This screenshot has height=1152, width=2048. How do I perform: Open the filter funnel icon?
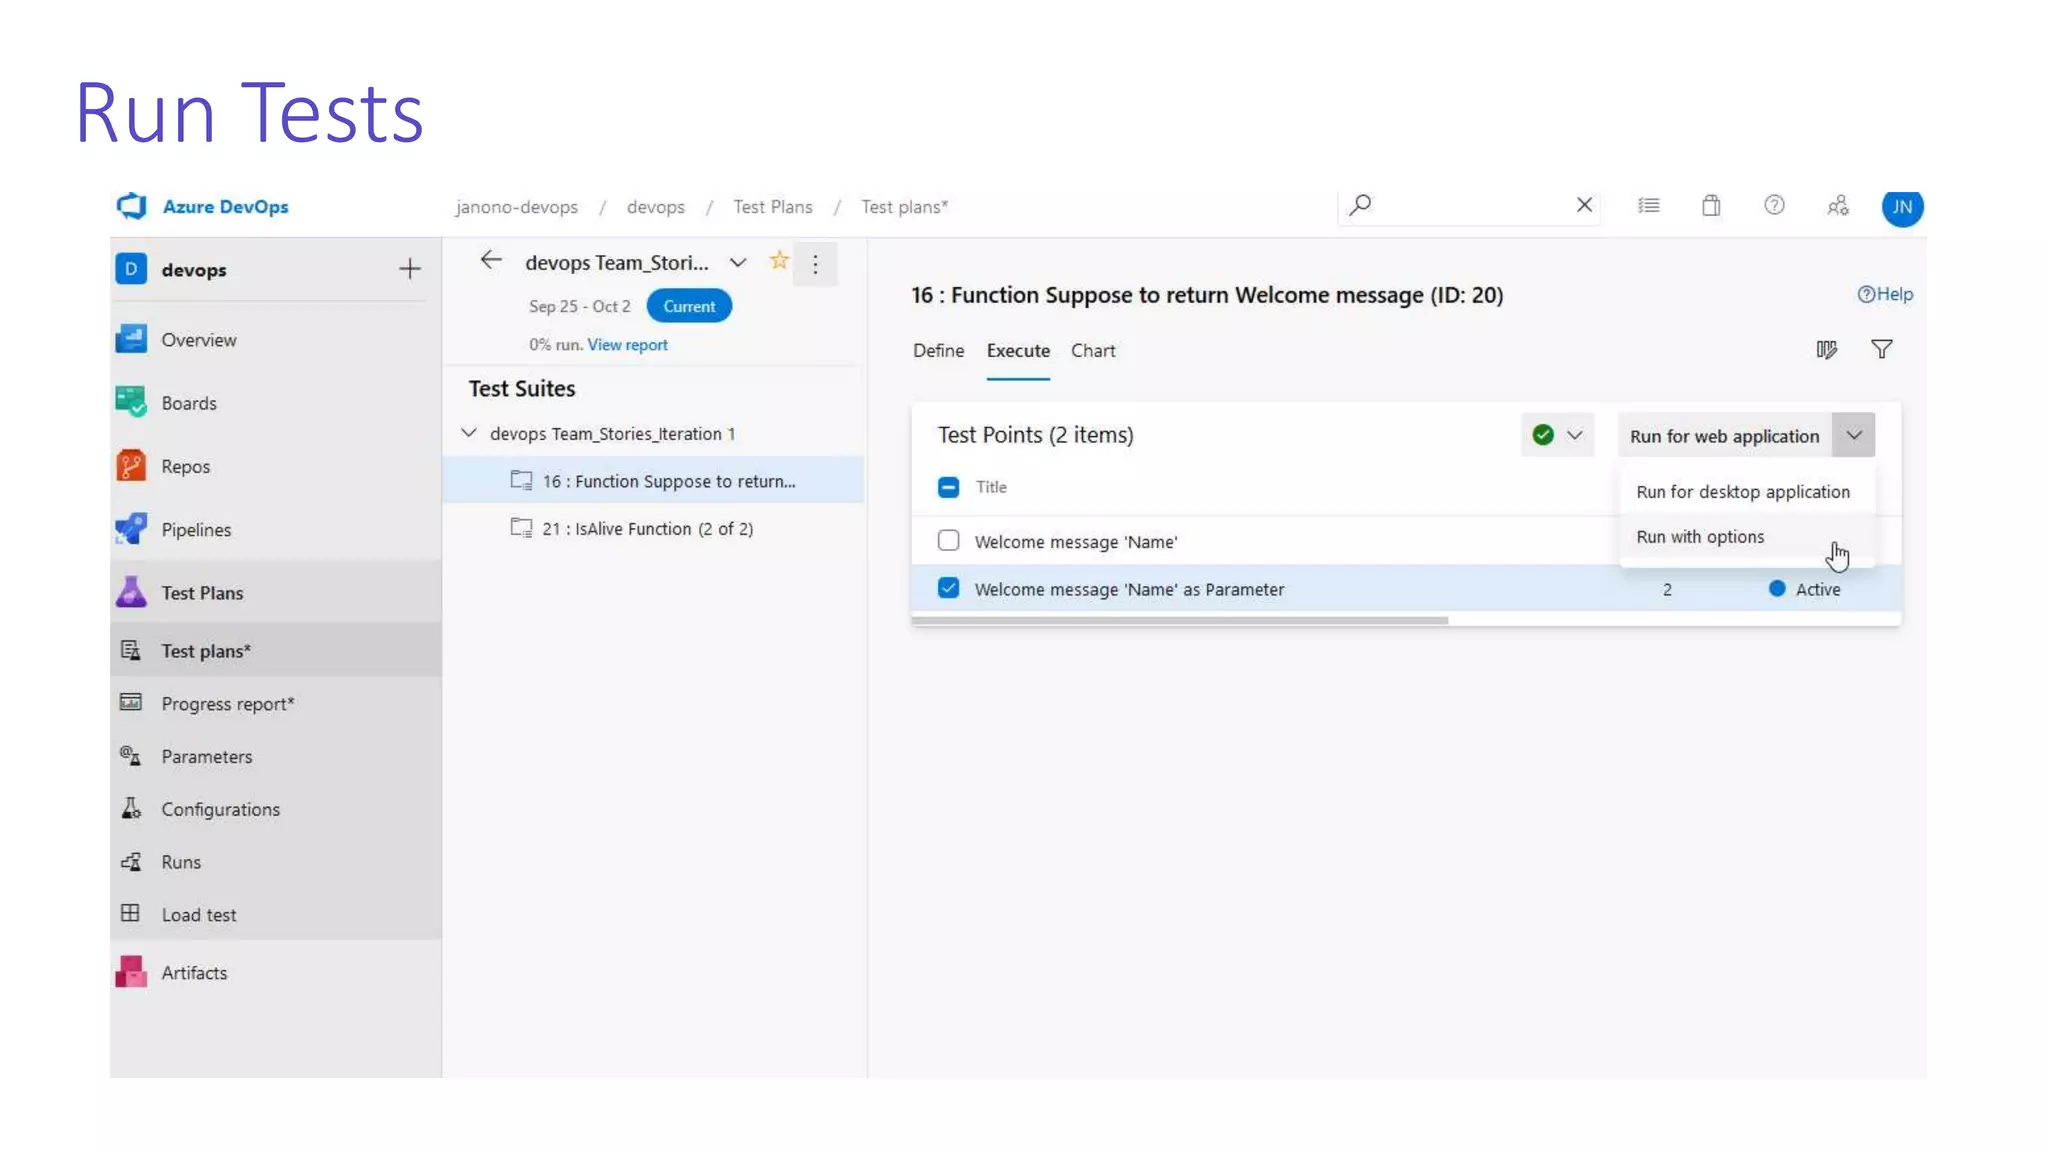click(1881, 350)
